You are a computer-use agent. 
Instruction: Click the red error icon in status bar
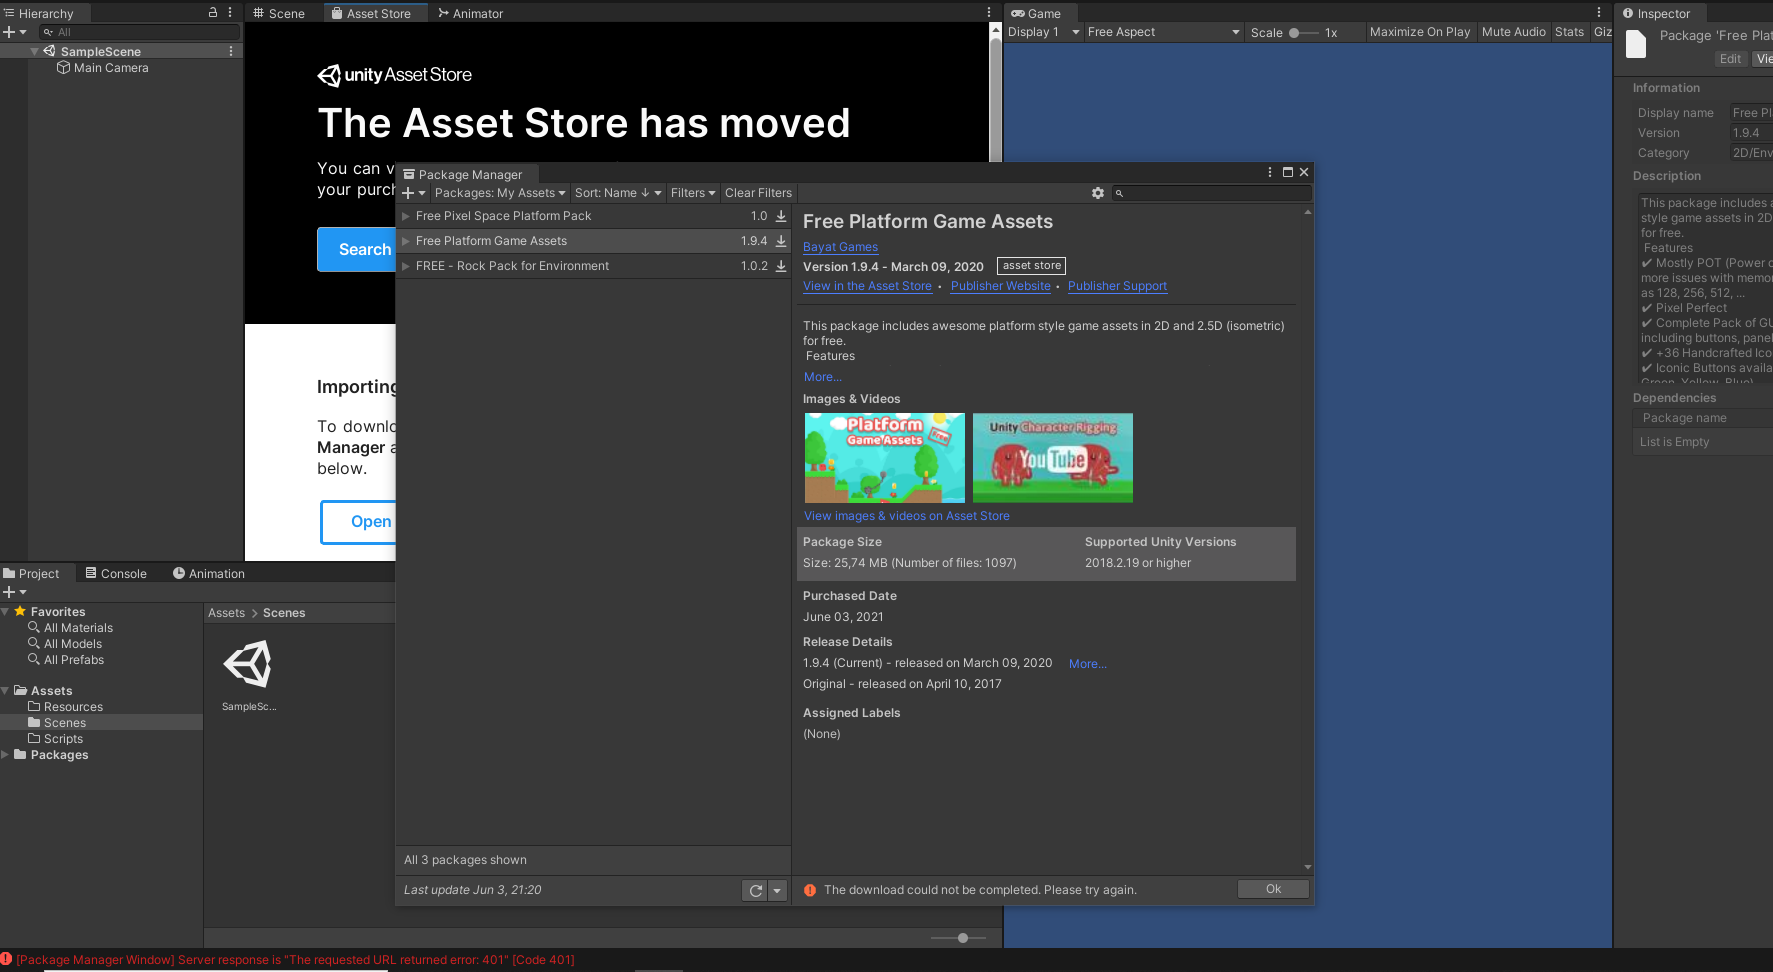pos(6,959)
